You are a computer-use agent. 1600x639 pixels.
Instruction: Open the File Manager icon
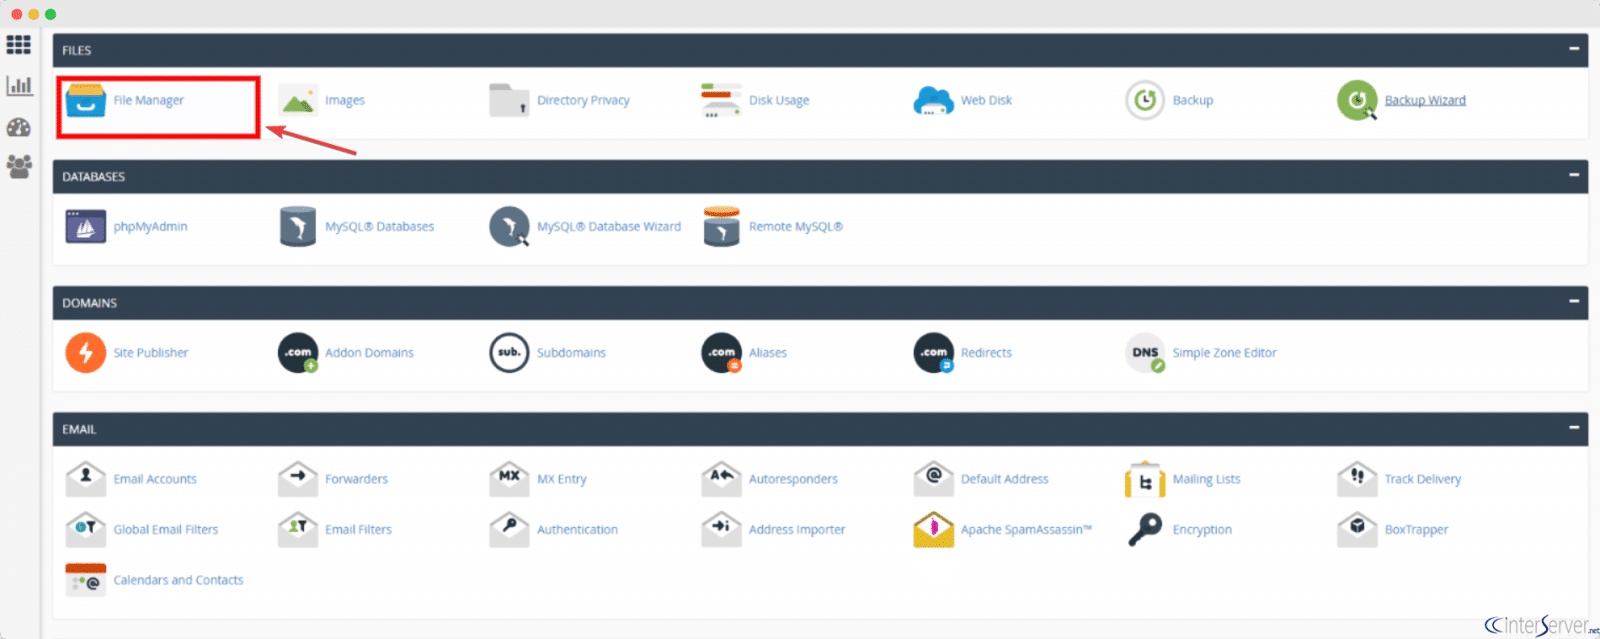[x=85, y=100]
